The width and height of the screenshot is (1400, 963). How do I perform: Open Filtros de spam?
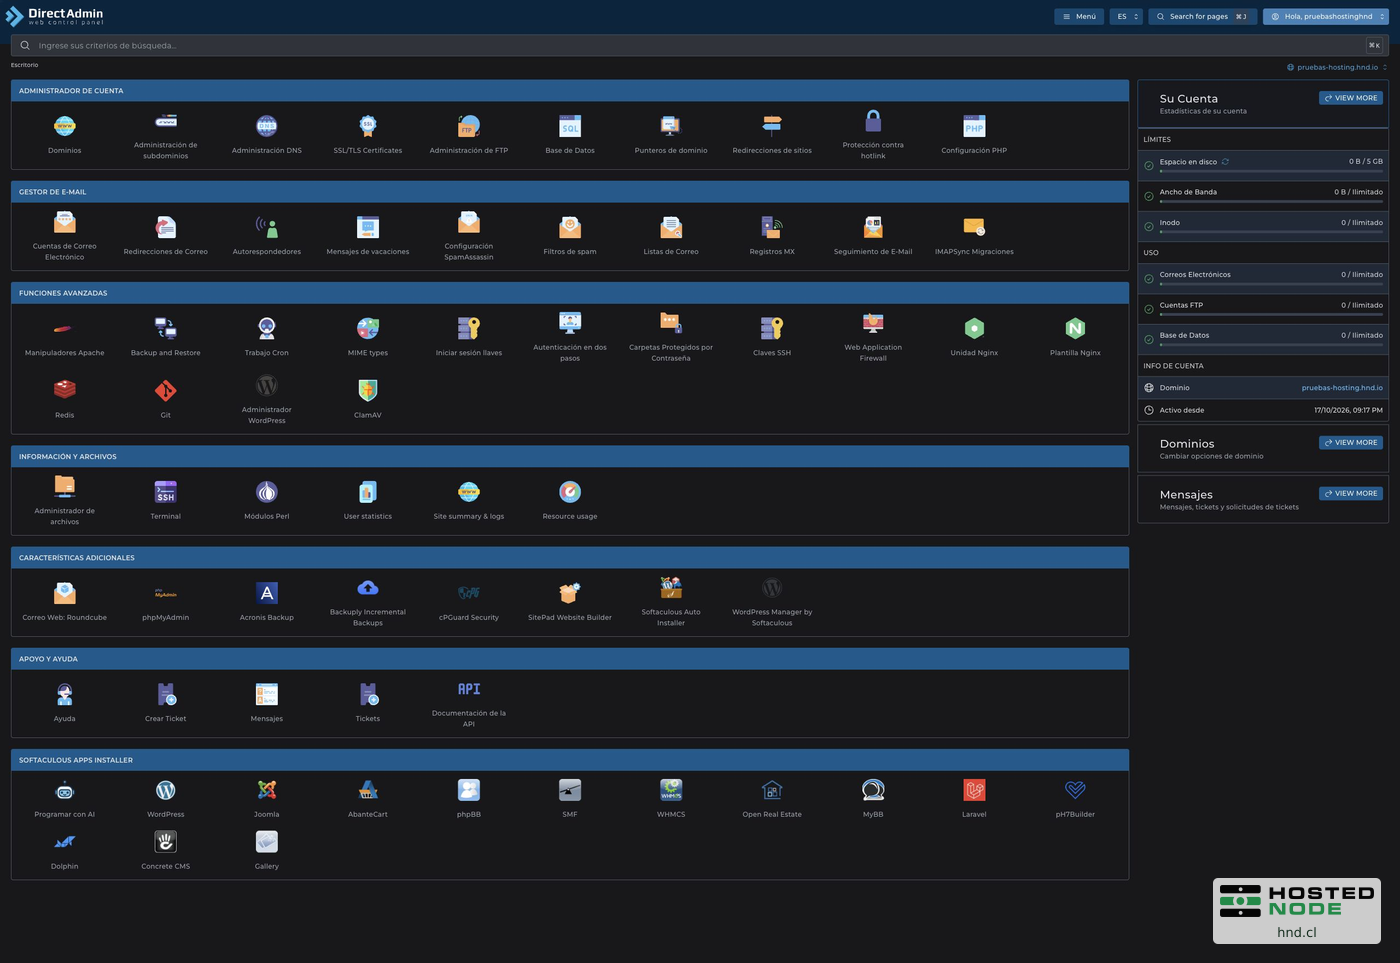click(x=570, y=227)
